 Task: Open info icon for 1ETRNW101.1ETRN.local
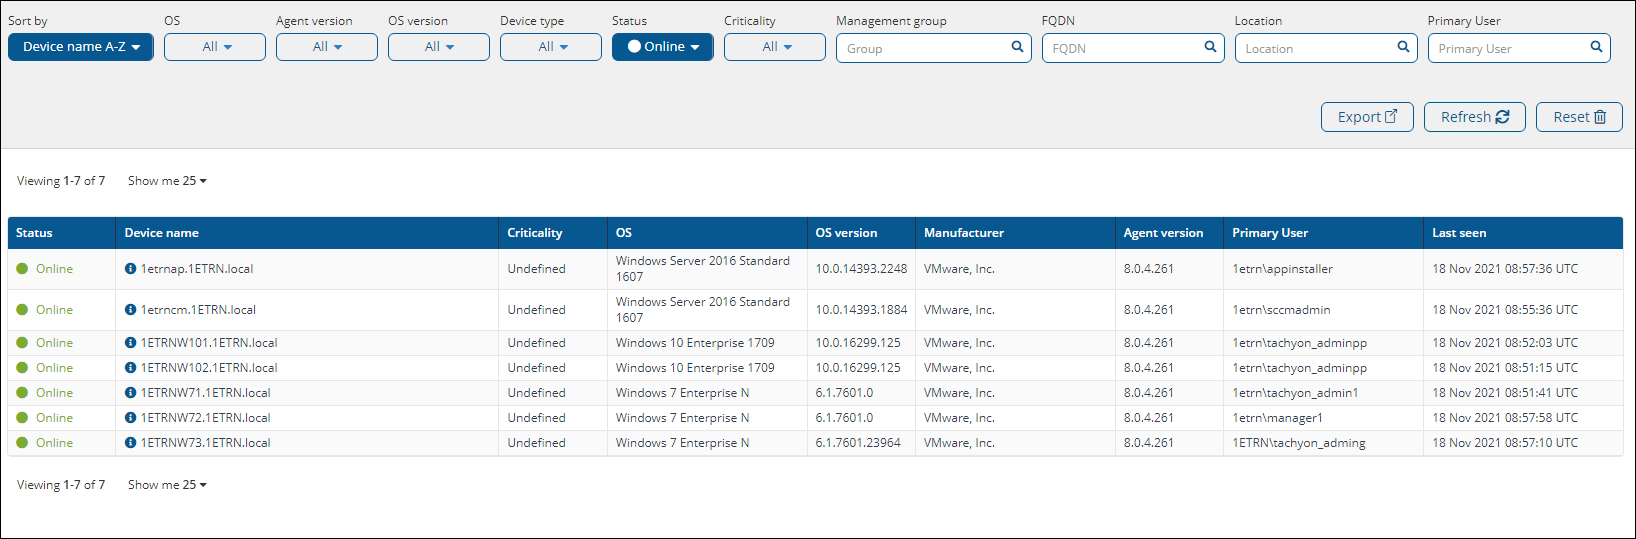coord(130,343)
